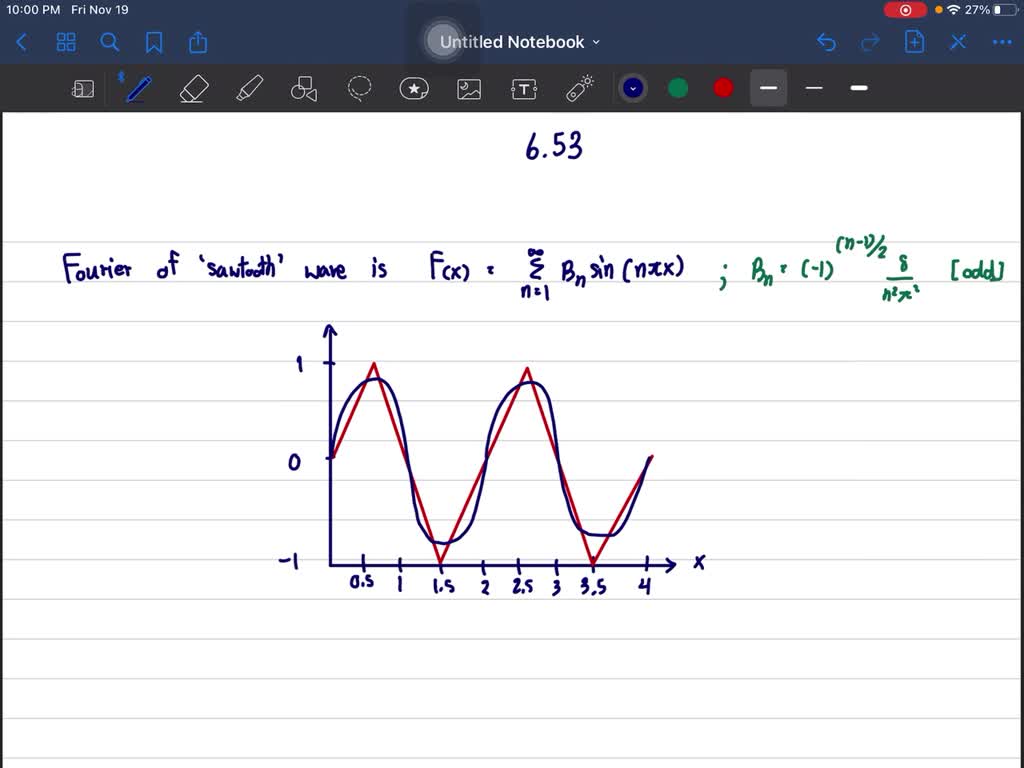The height and width of the screenshot is (768, 1024).
Task: Bookmark the current page
Action: (x=155, y=42)
